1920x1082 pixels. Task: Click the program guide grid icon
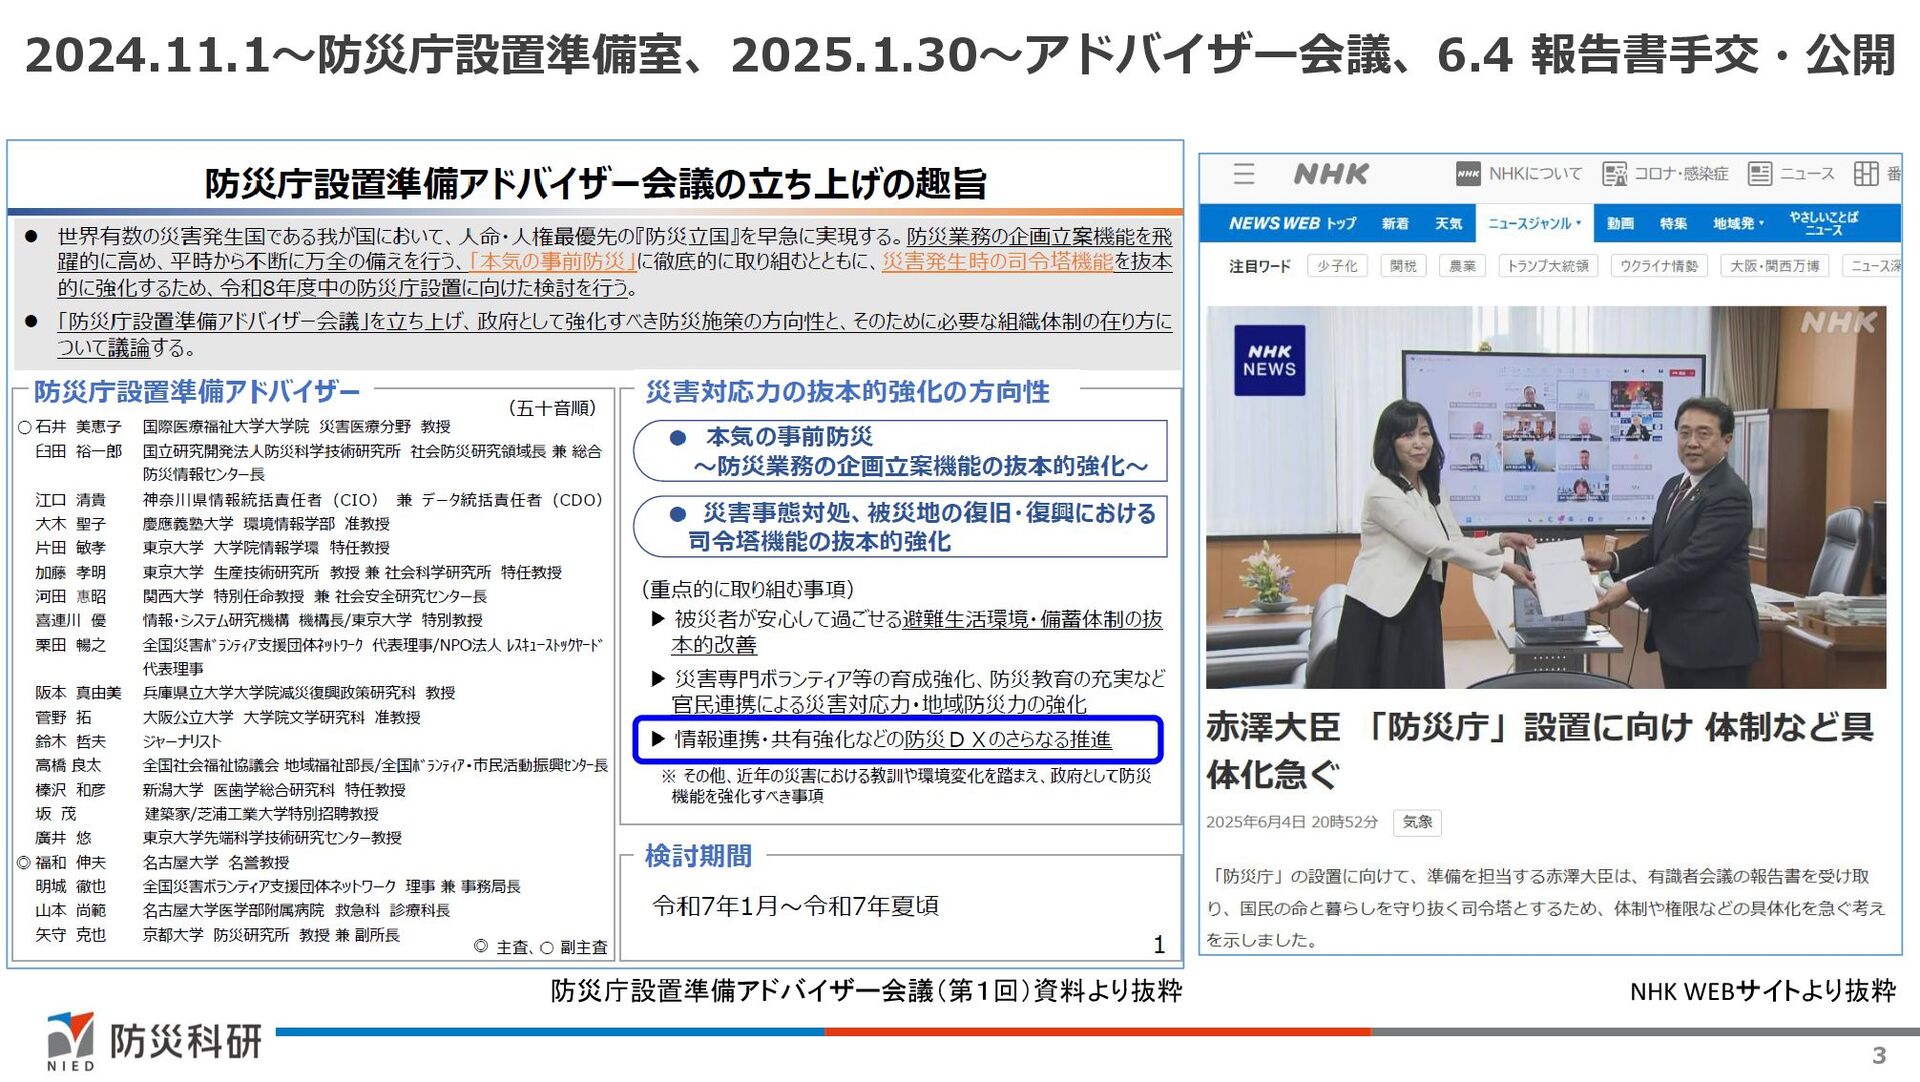(x=1865, y=174)
